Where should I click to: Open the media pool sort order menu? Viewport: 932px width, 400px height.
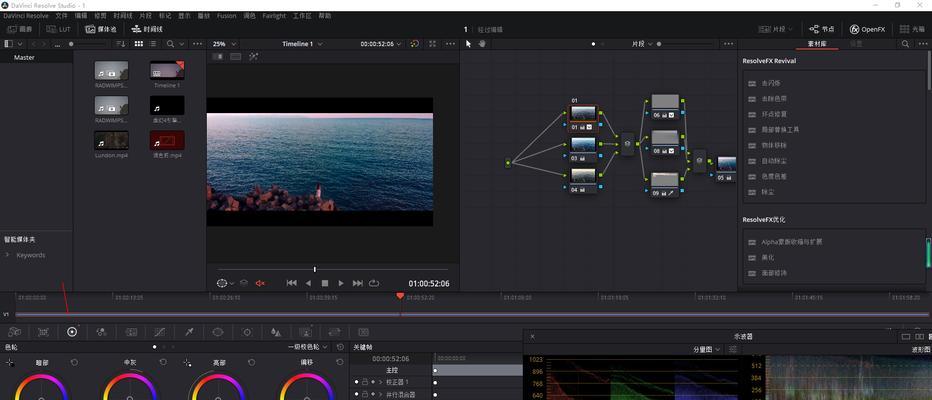coord(121,44)
